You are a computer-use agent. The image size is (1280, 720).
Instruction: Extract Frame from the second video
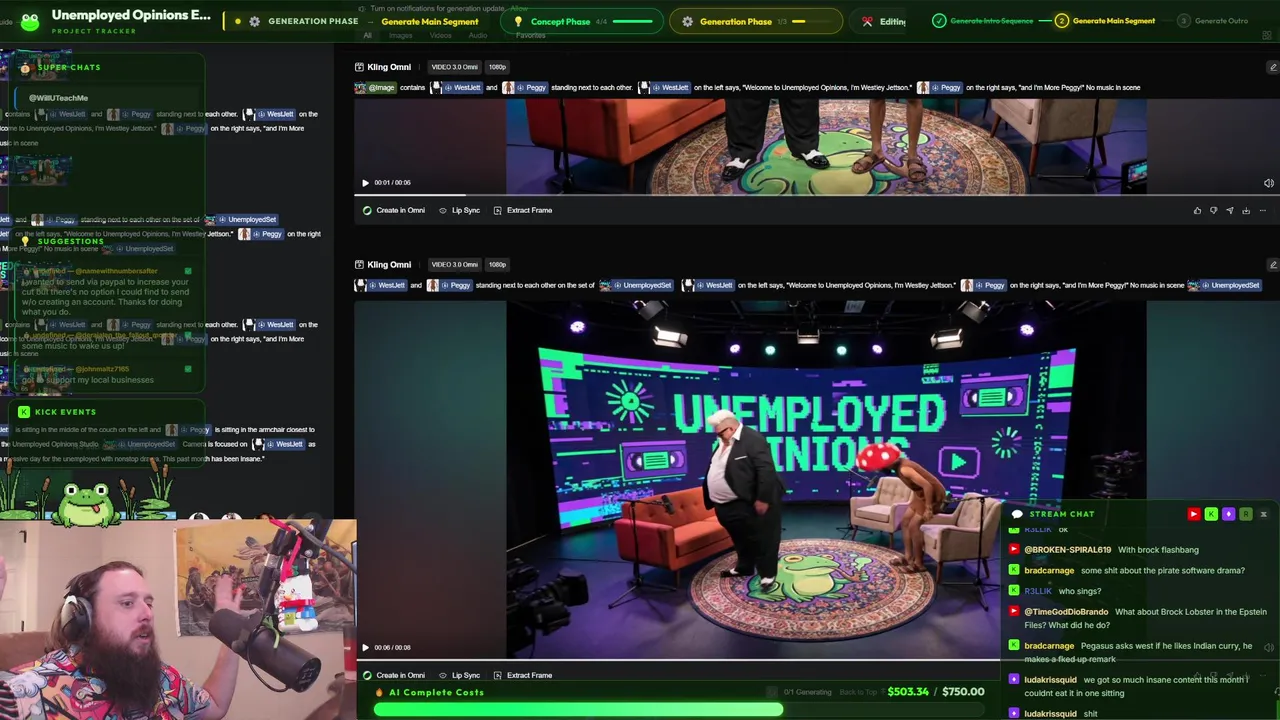pyautogui.click(x=522, y=676)
